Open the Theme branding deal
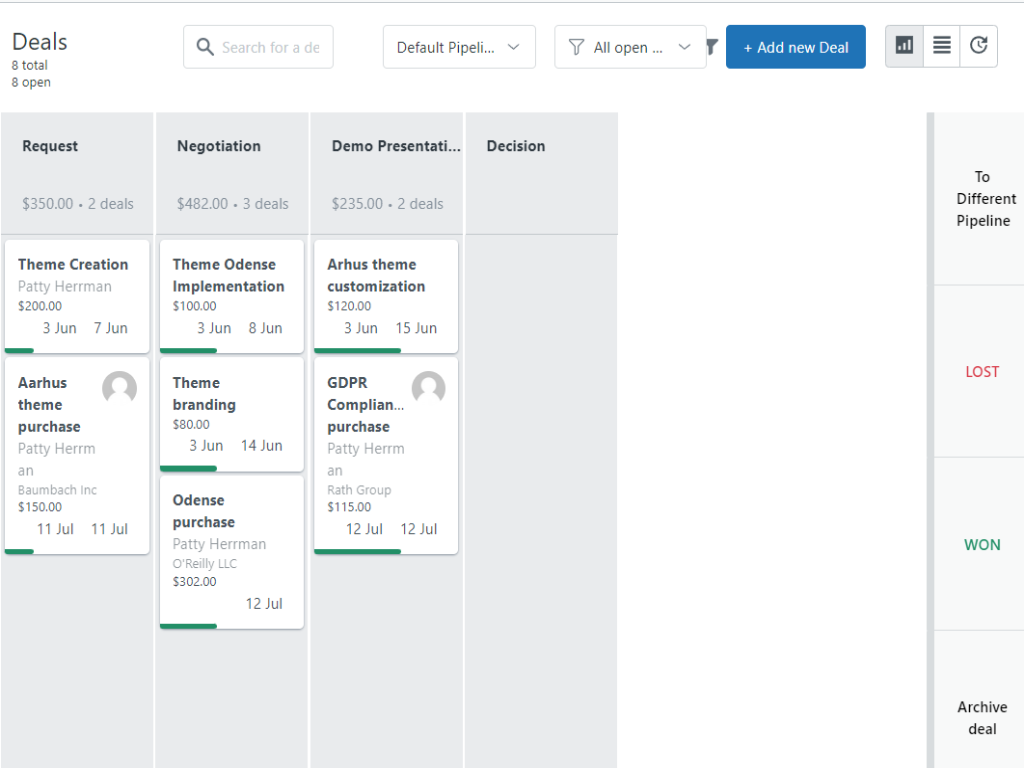The width and height of the screenshot is (1024, 768). click(232, 414)
